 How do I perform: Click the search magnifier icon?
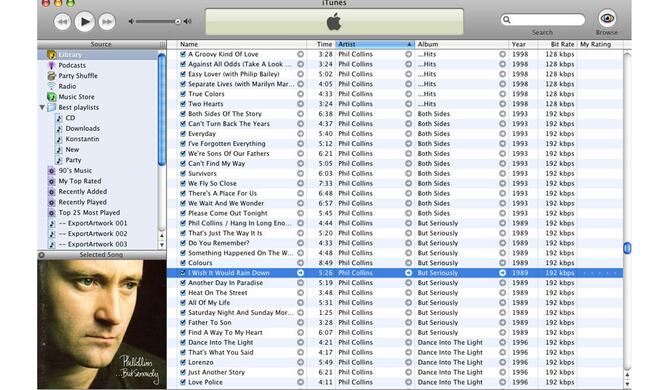[507, 20]
